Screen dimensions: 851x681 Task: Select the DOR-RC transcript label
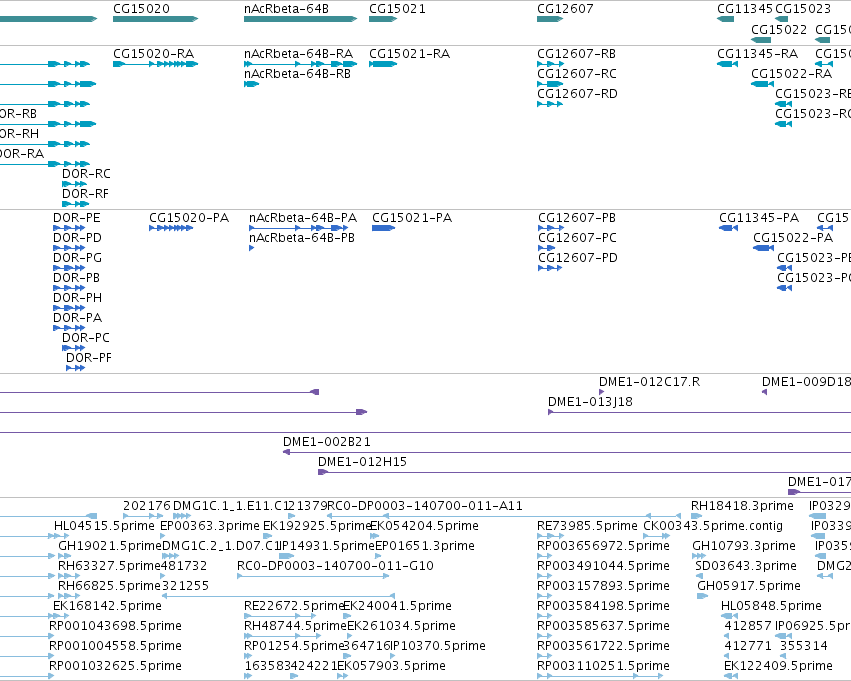86,174
